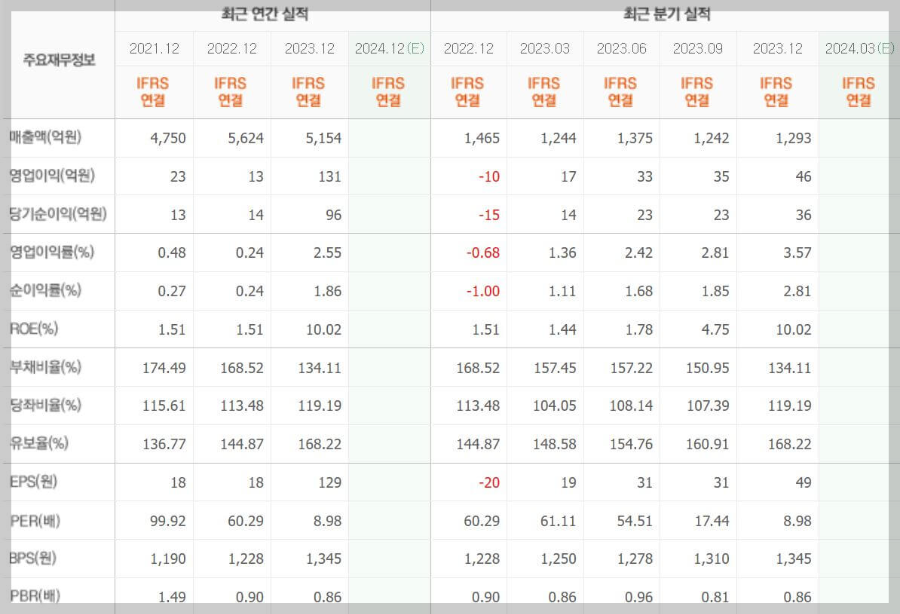Select the ROE(%) row label

coord(34,329)
